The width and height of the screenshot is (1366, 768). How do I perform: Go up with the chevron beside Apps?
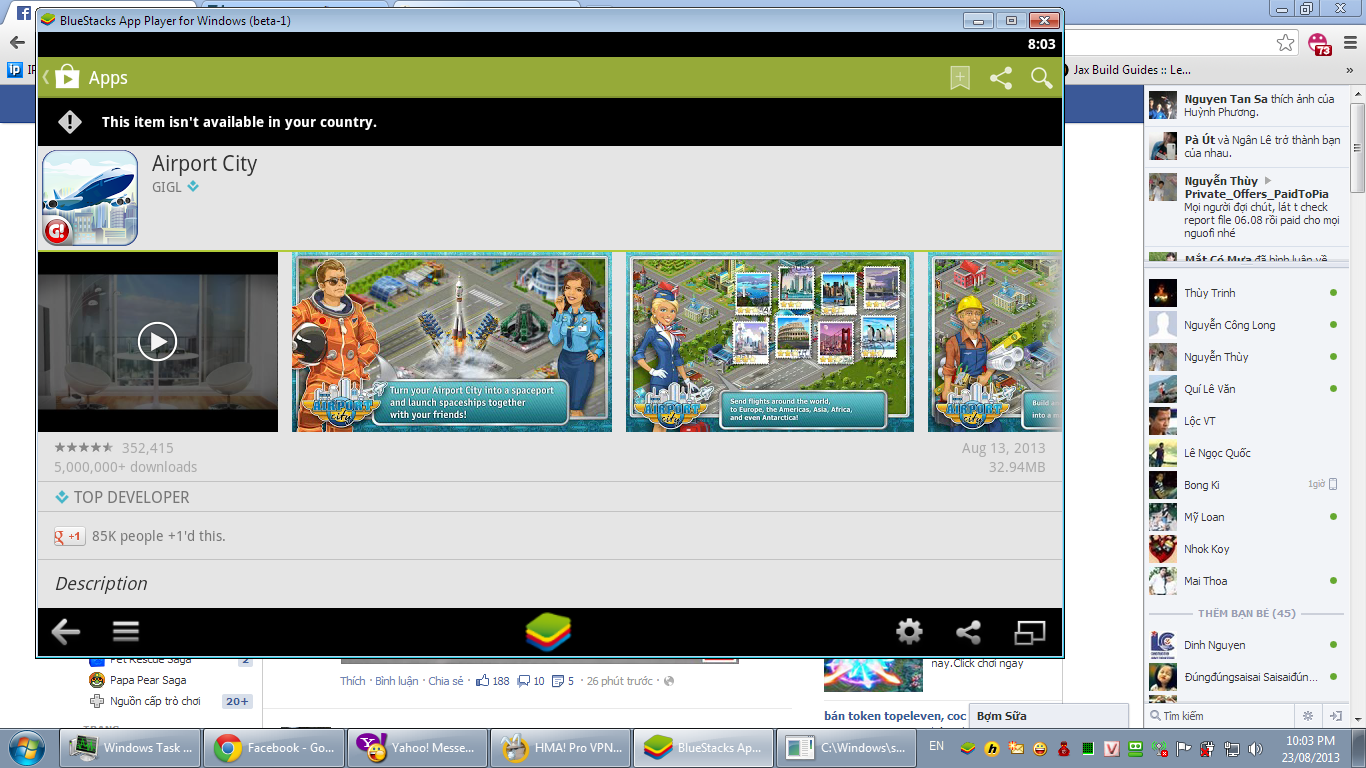point(46,77)
